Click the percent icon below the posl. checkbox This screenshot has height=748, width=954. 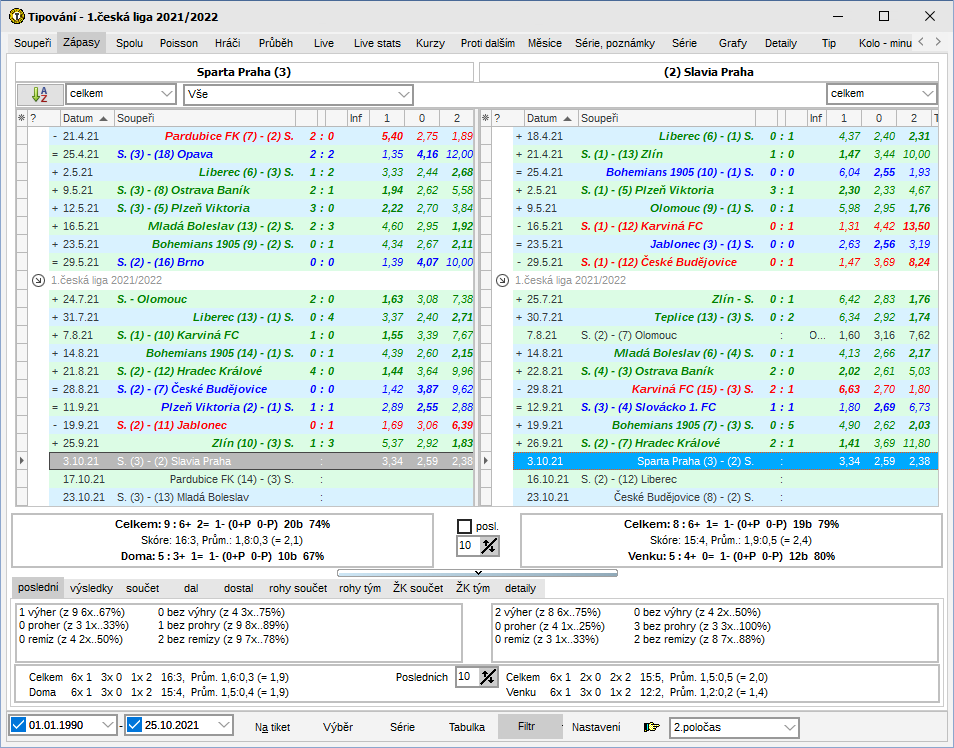pos(489,546)
